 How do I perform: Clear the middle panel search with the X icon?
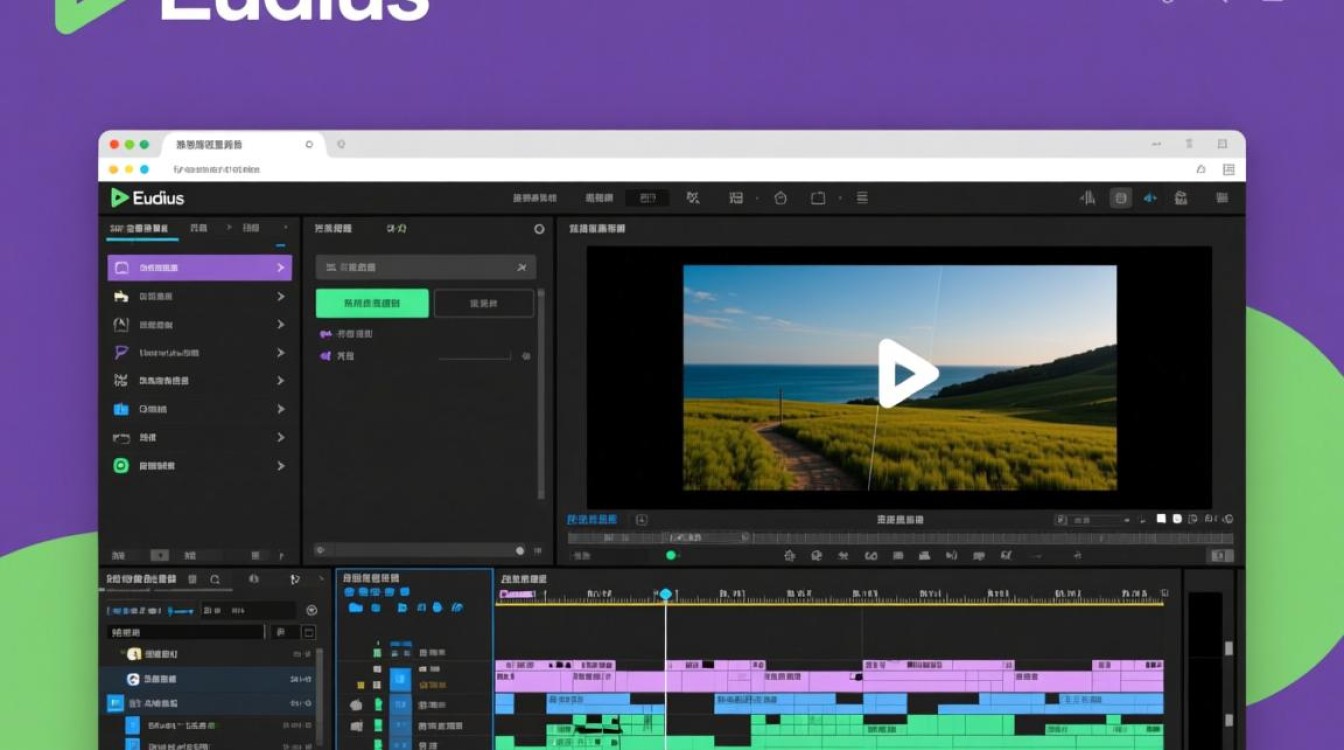[x=521, y=268]
